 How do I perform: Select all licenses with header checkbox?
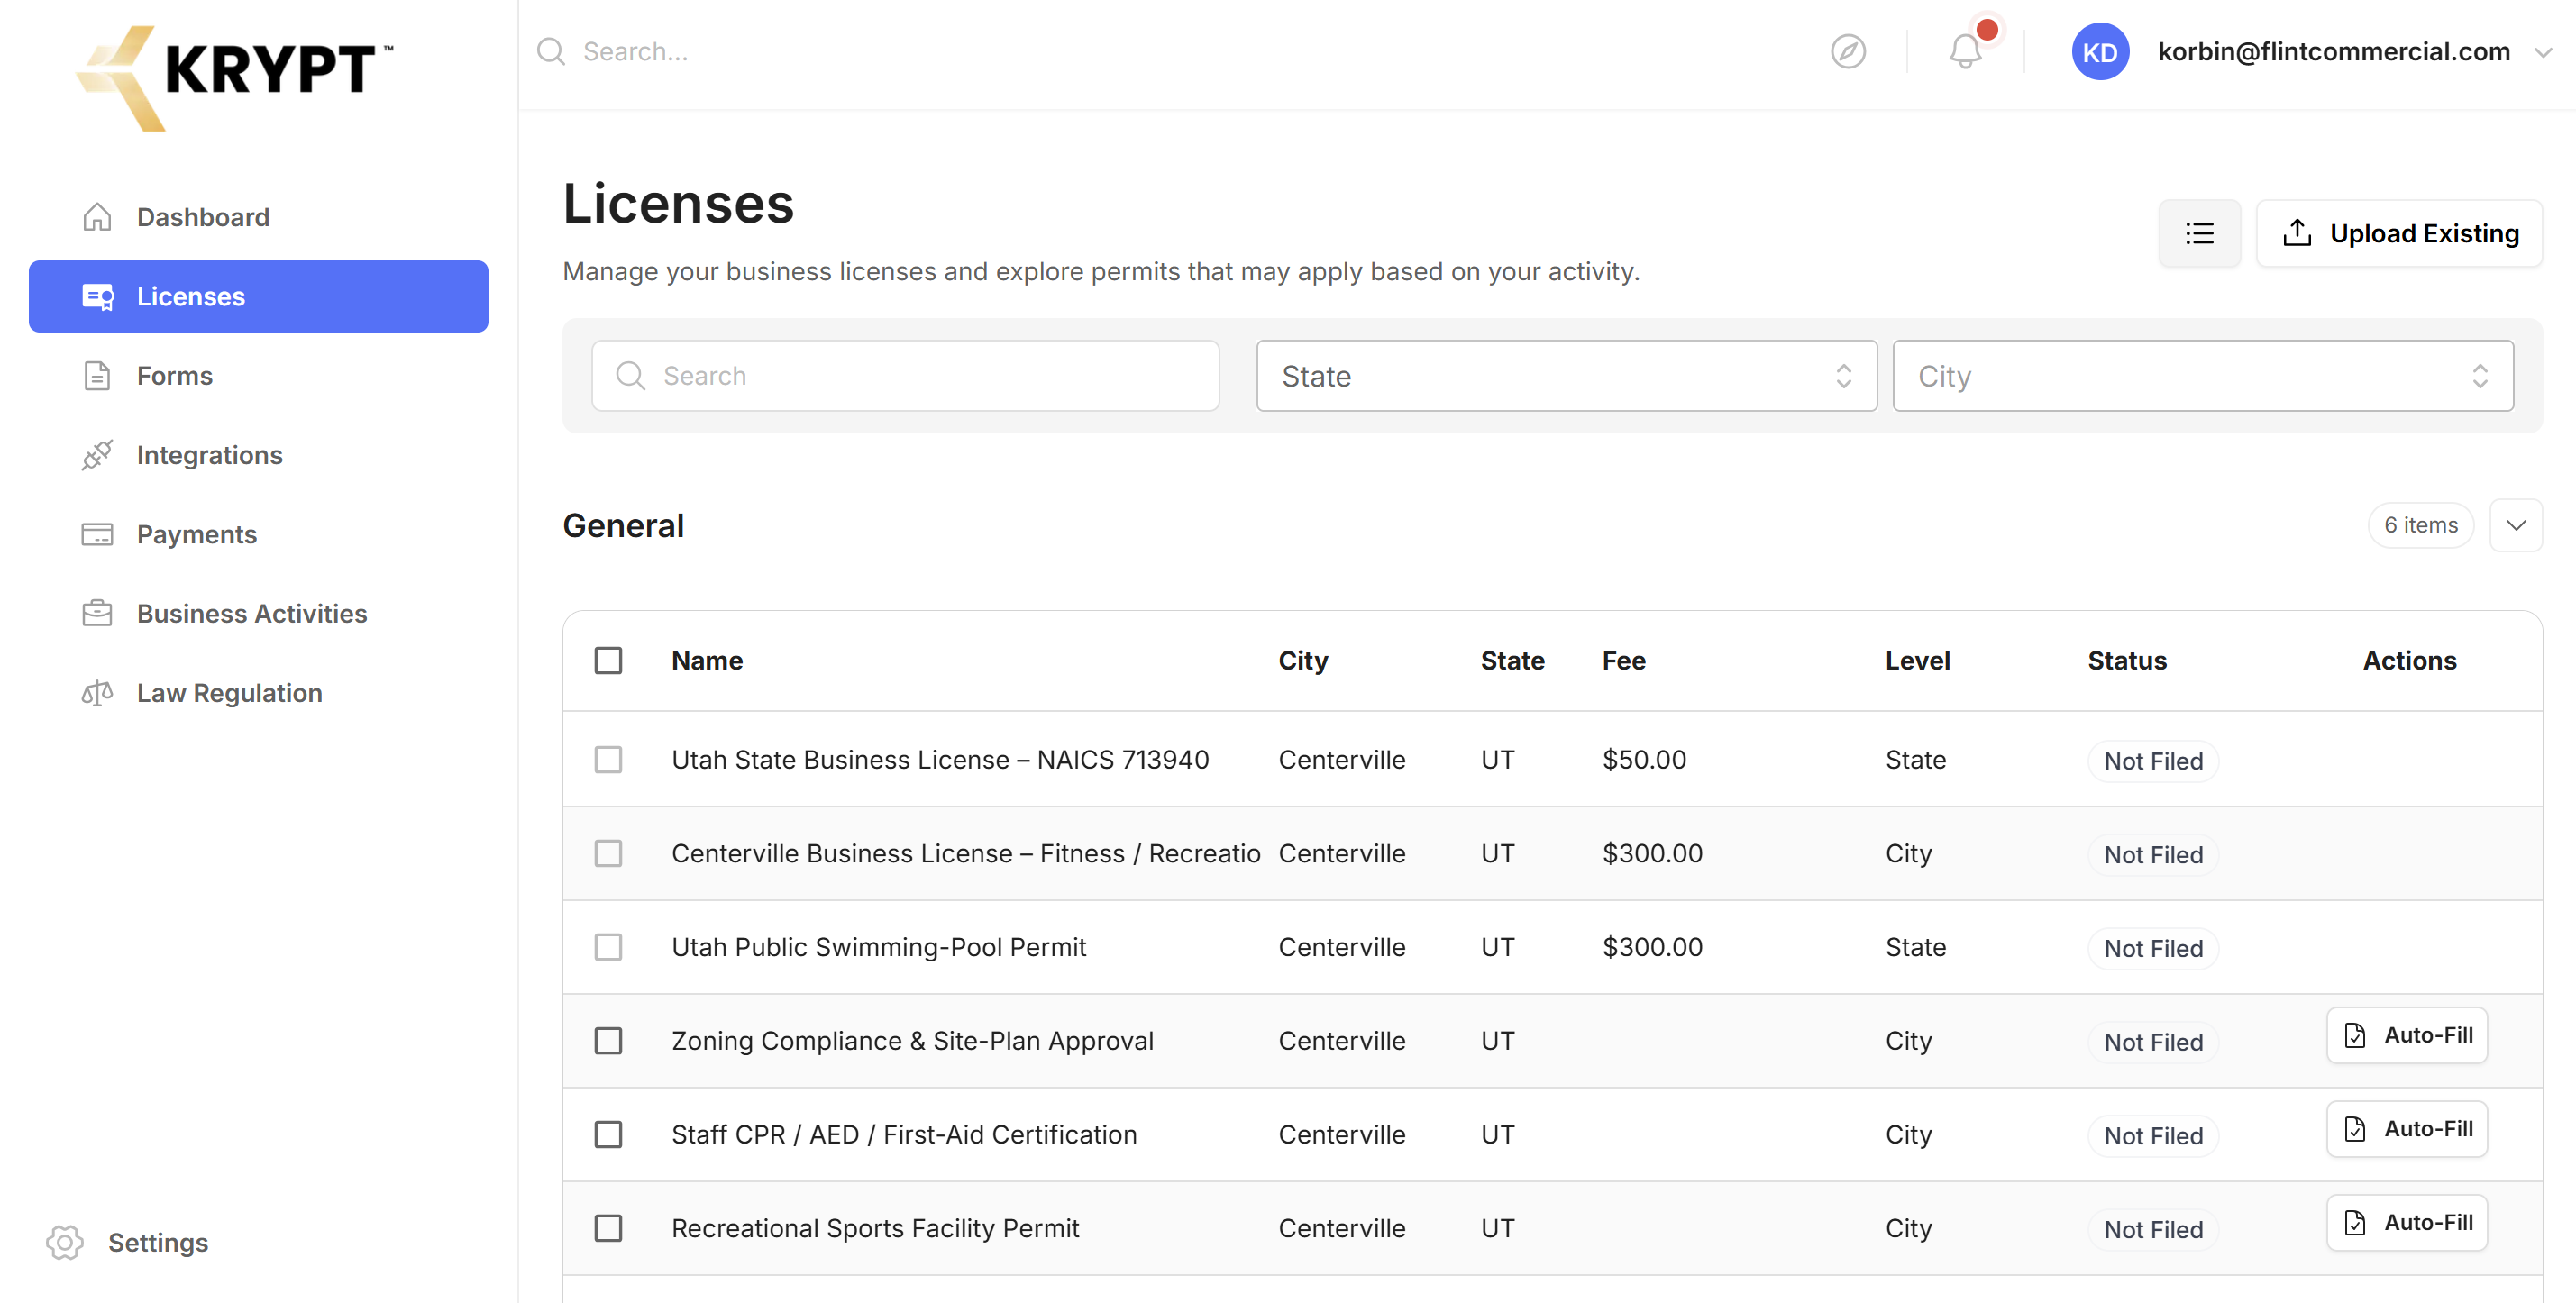coord(608,660)
